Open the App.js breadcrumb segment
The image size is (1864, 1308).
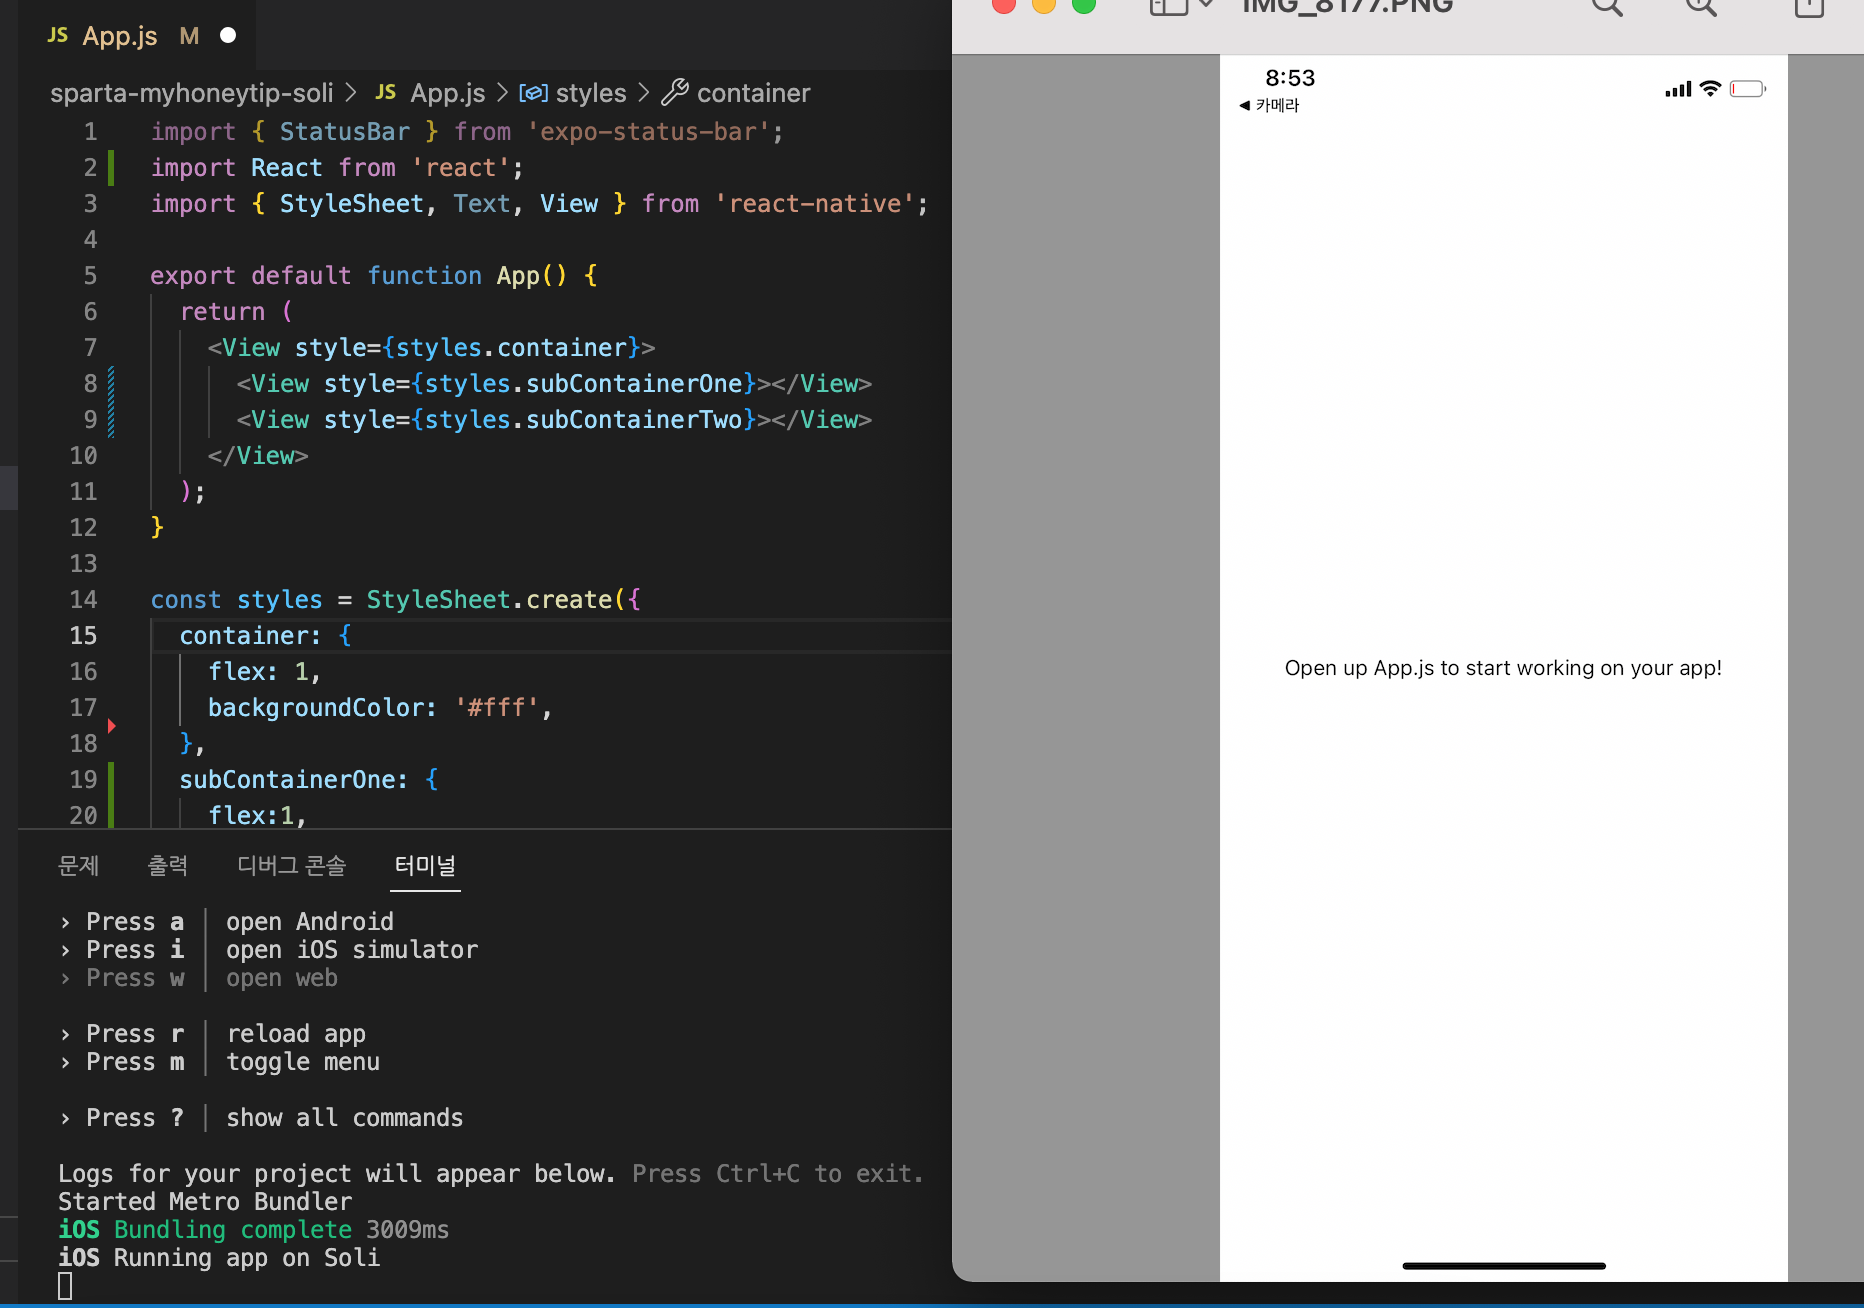[447, 93]
